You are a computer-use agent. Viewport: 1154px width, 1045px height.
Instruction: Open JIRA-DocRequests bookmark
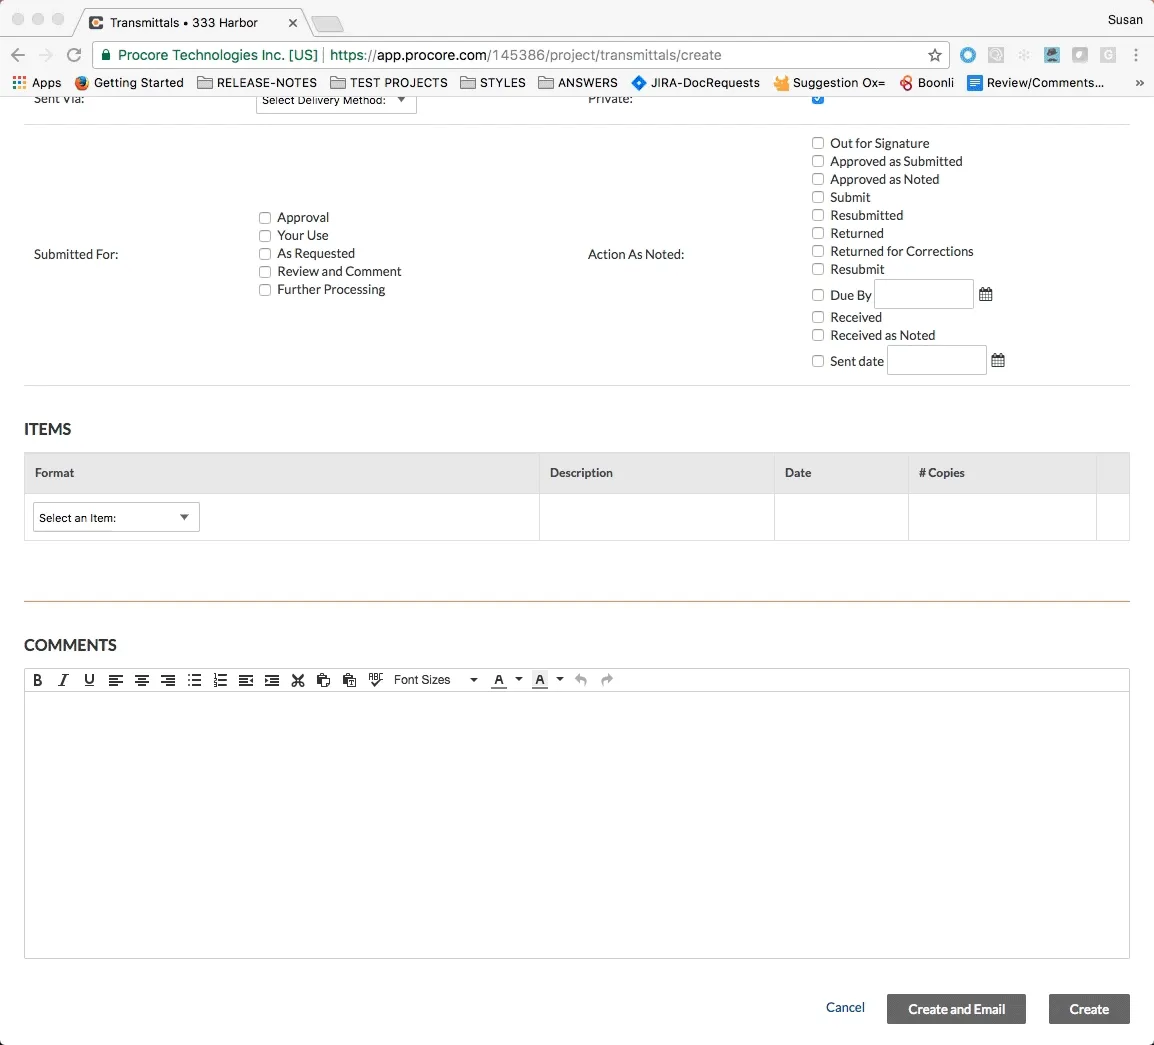tap(695, 82)
